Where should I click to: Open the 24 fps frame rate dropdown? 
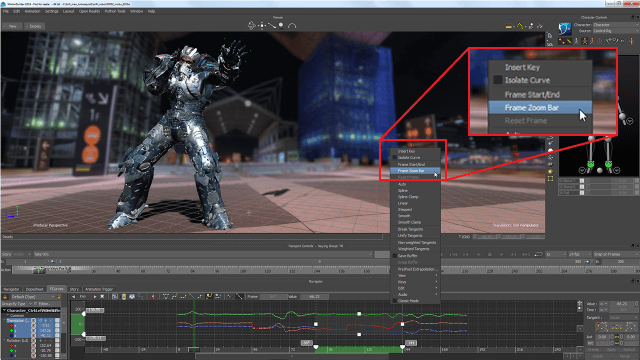tap(580, 254)
